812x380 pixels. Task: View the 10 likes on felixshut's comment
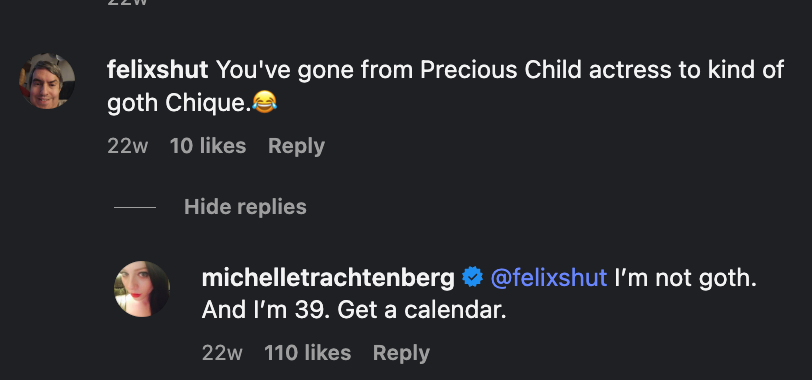[x=208, y=146]
